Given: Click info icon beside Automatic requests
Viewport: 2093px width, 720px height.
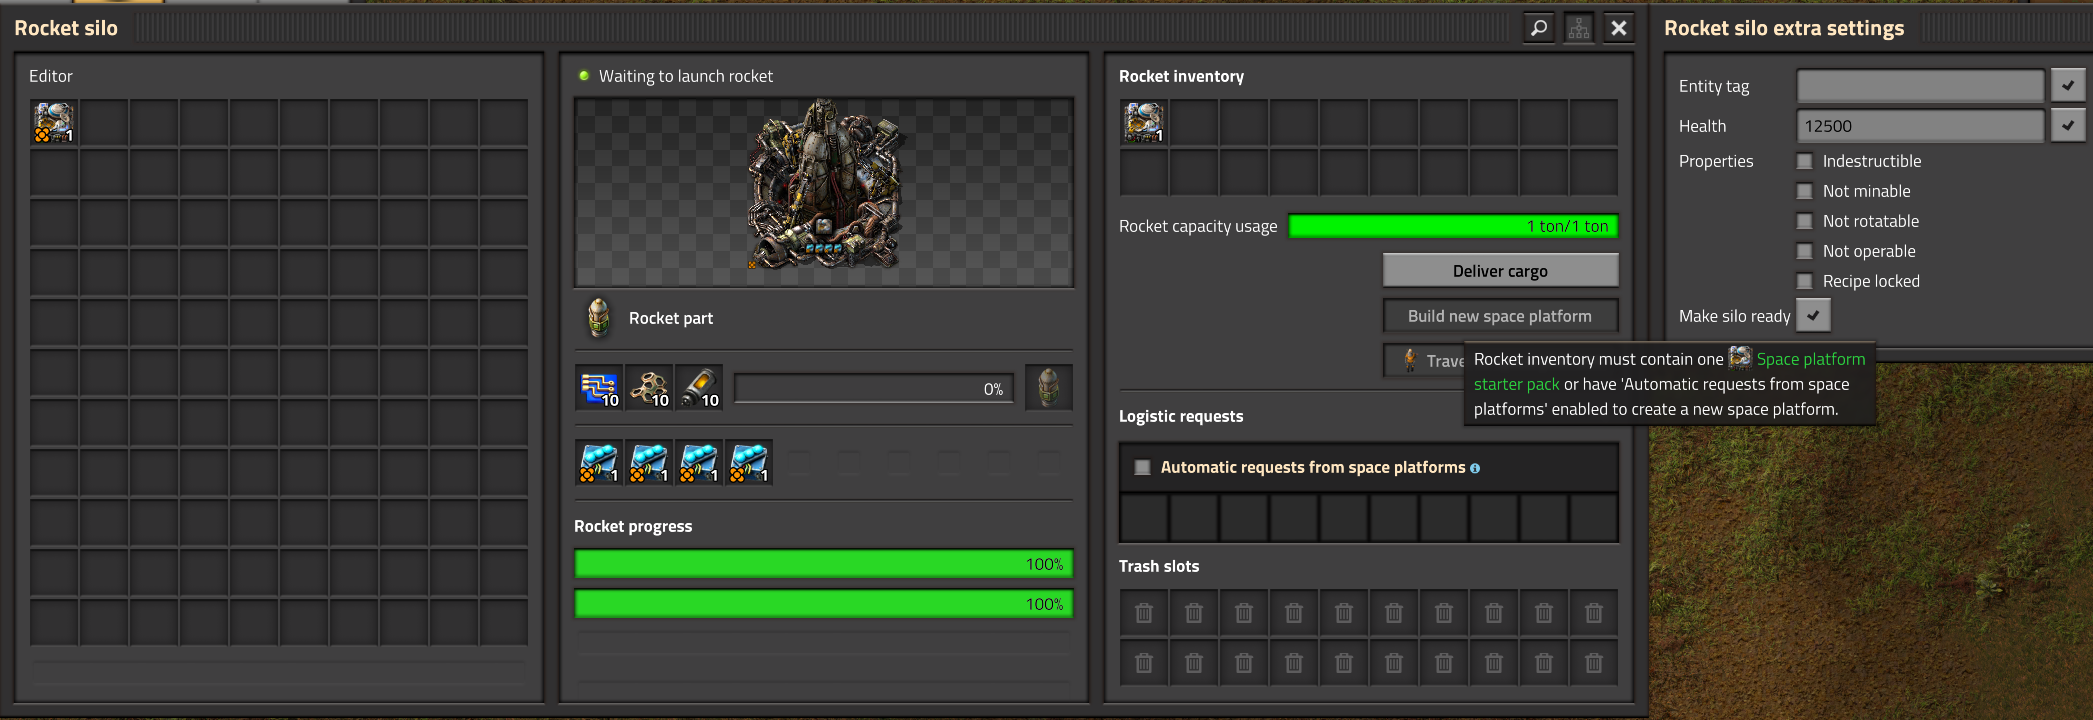Looking at the screenshot, I should (x=1475, y=468).
